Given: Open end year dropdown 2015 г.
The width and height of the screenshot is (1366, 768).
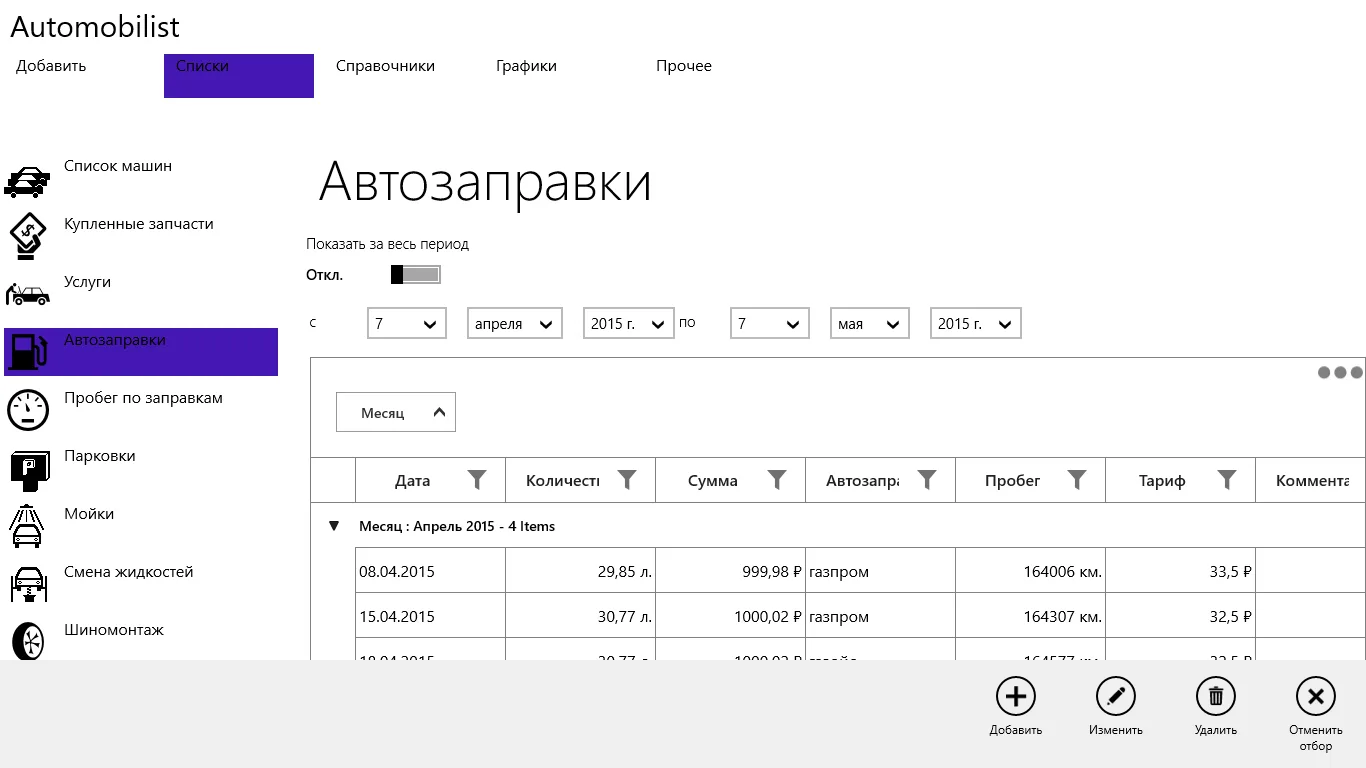Looking at the screenshot, I should [976, 324].
